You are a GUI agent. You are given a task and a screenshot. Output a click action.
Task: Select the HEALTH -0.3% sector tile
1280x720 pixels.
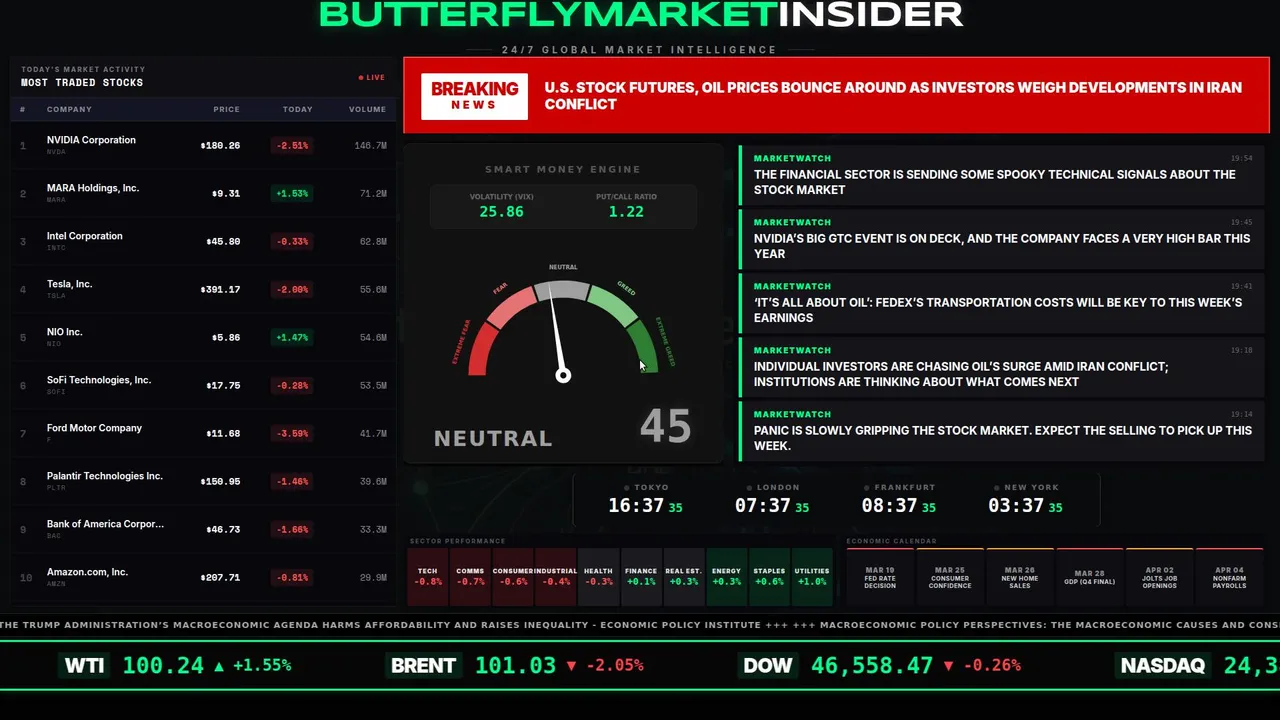coord(598,577)
